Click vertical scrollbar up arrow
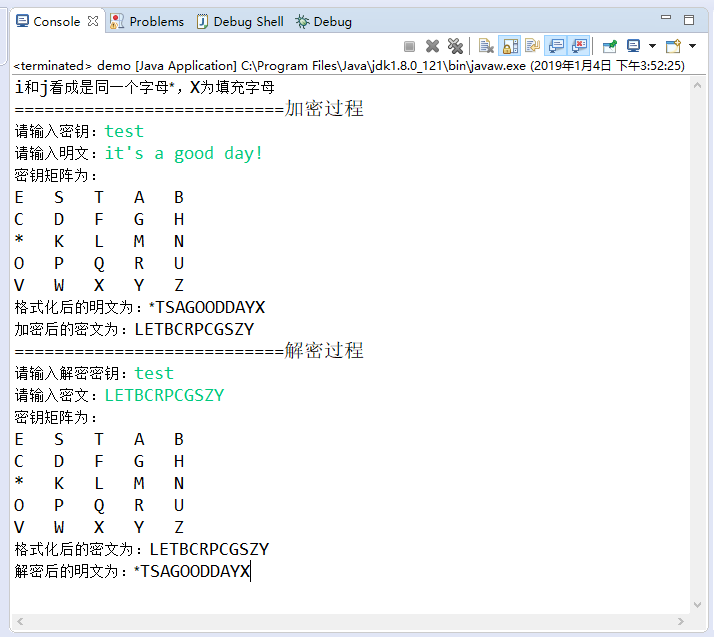714x637 pixels. (697, 86)
